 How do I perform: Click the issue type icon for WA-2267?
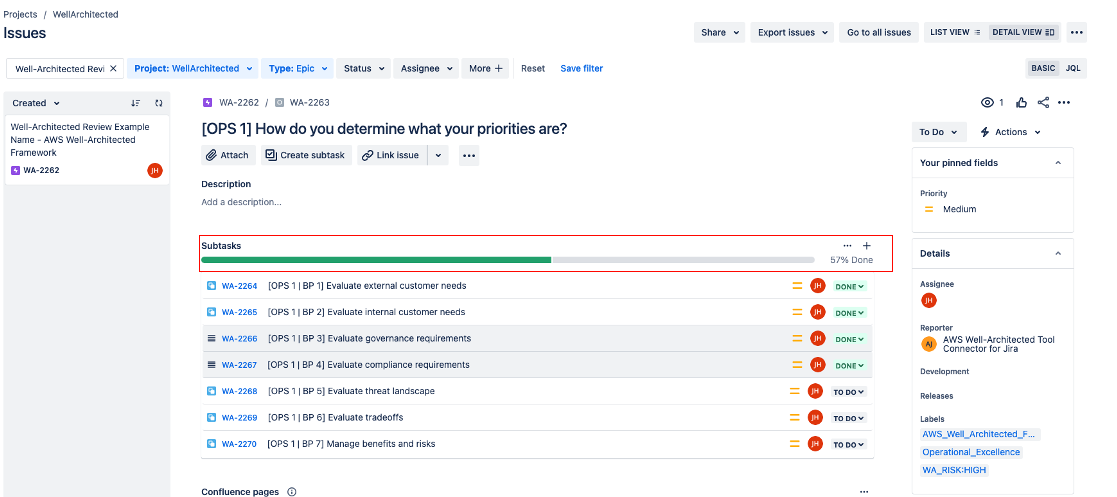pyautogui.click(x=212, y=365)
